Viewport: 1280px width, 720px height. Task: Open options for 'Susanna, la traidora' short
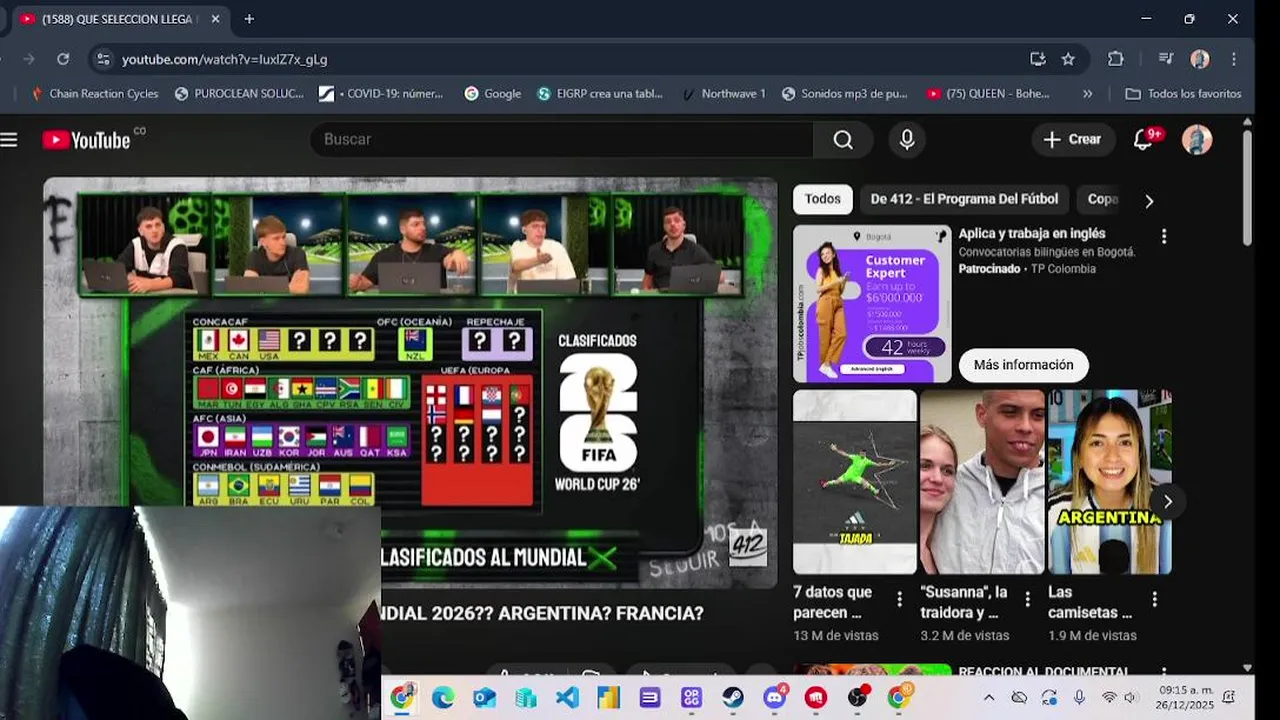1027,599
